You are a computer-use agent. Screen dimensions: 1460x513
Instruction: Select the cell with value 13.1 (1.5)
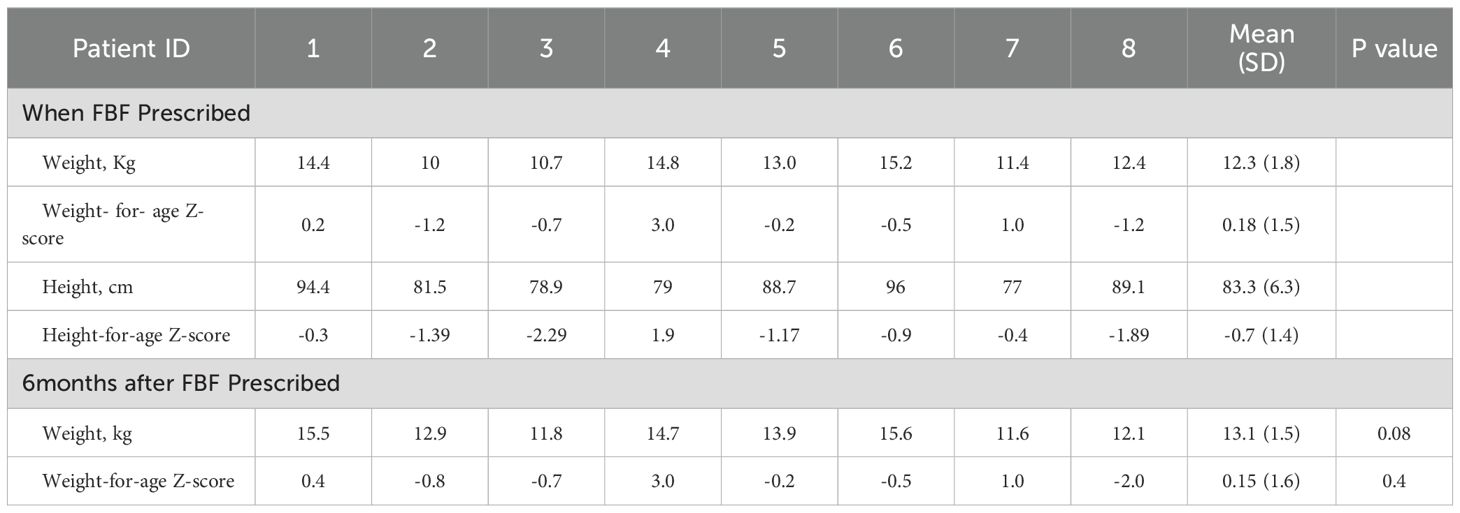[x=1261, y=433]
